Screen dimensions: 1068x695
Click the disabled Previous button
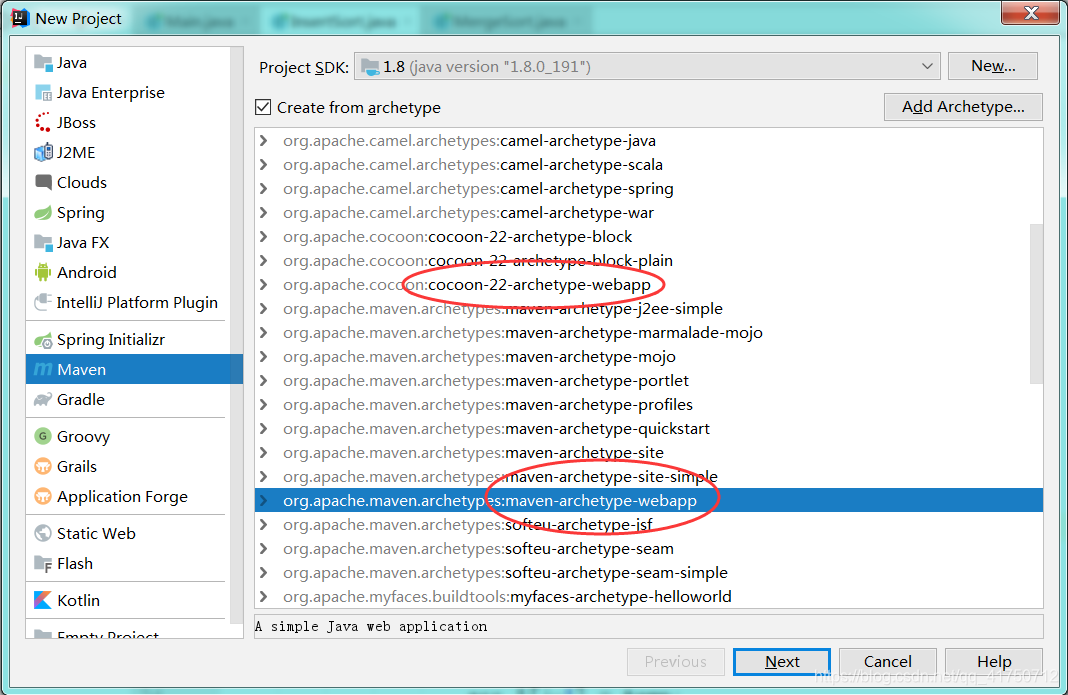click(x=676, y=662)
